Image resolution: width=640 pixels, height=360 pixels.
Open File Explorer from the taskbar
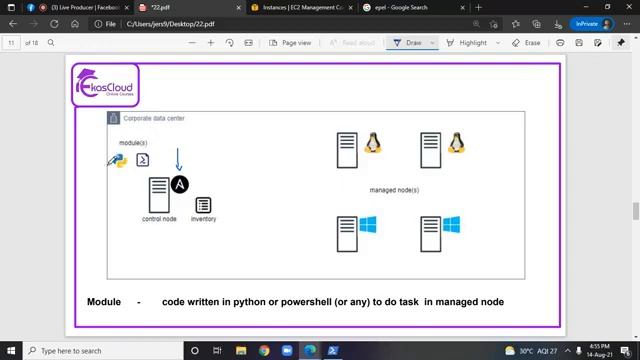(x=241, y=351)
